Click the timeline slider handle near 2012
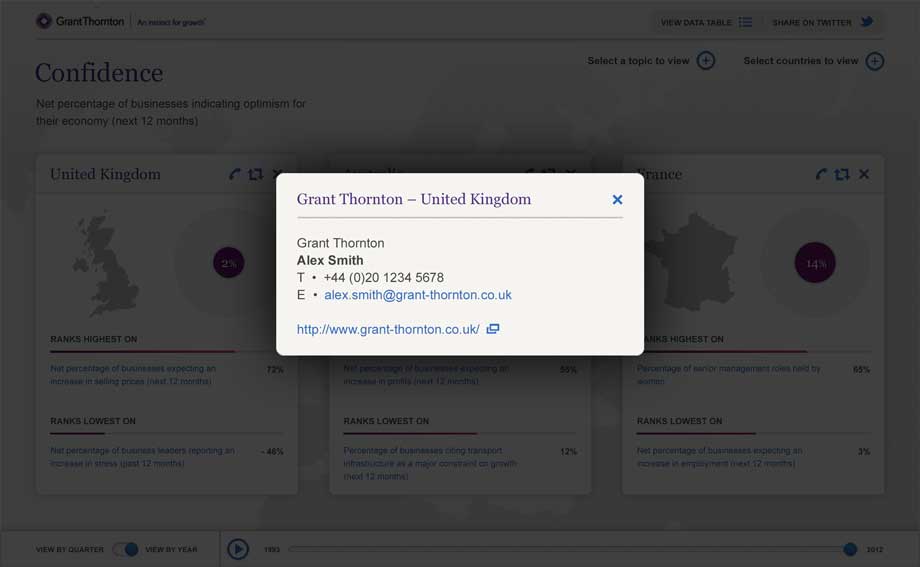This screenshot has height=567, width=920. [x=850, y=549]
